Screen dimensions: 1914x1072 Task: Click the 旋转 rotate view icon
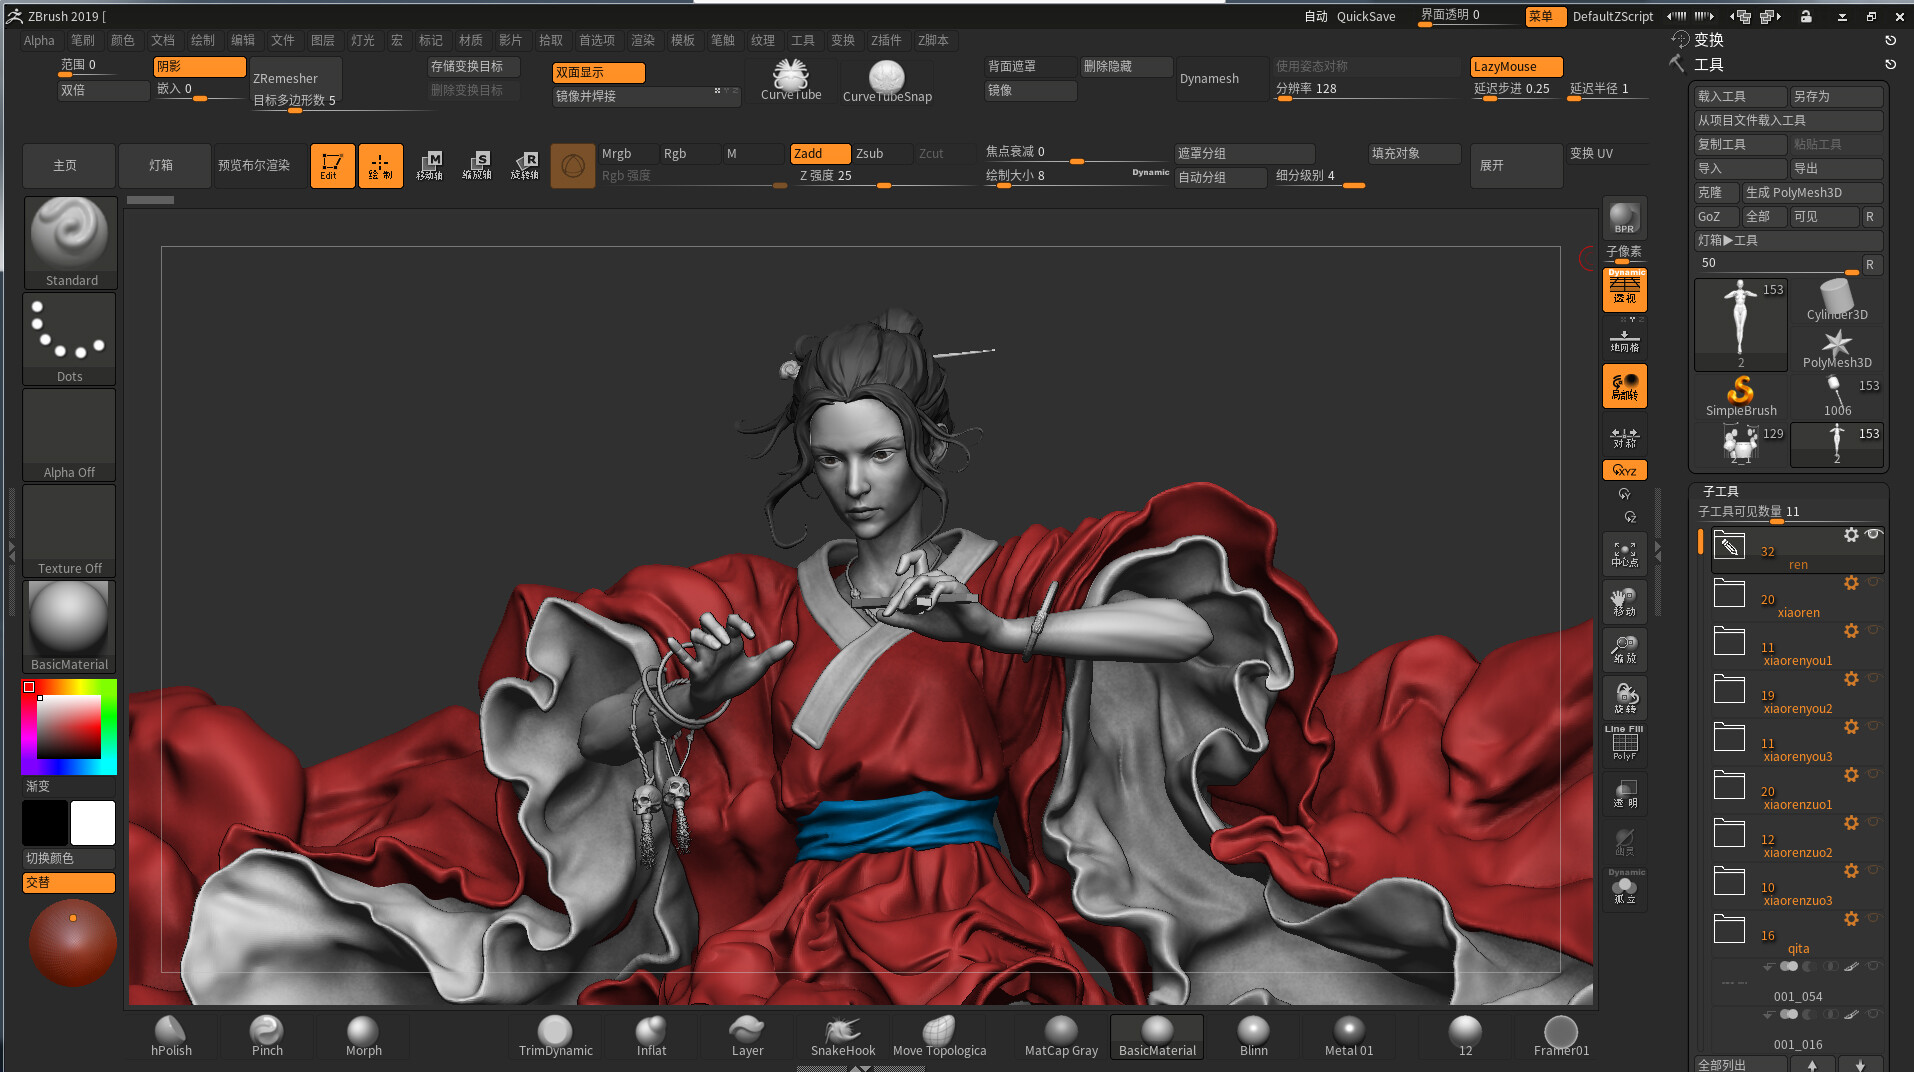(x=1624, y=698)
